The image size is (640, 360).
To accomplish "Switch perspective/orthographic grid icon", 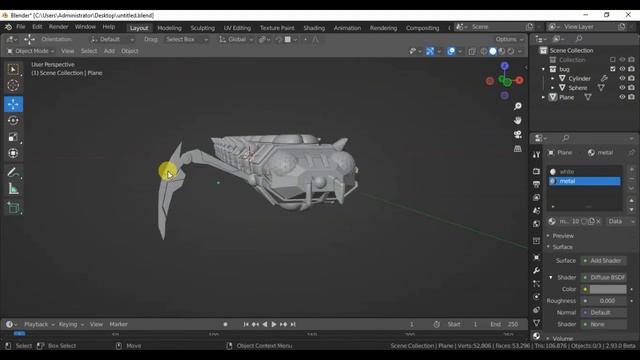I will [518, 149].
